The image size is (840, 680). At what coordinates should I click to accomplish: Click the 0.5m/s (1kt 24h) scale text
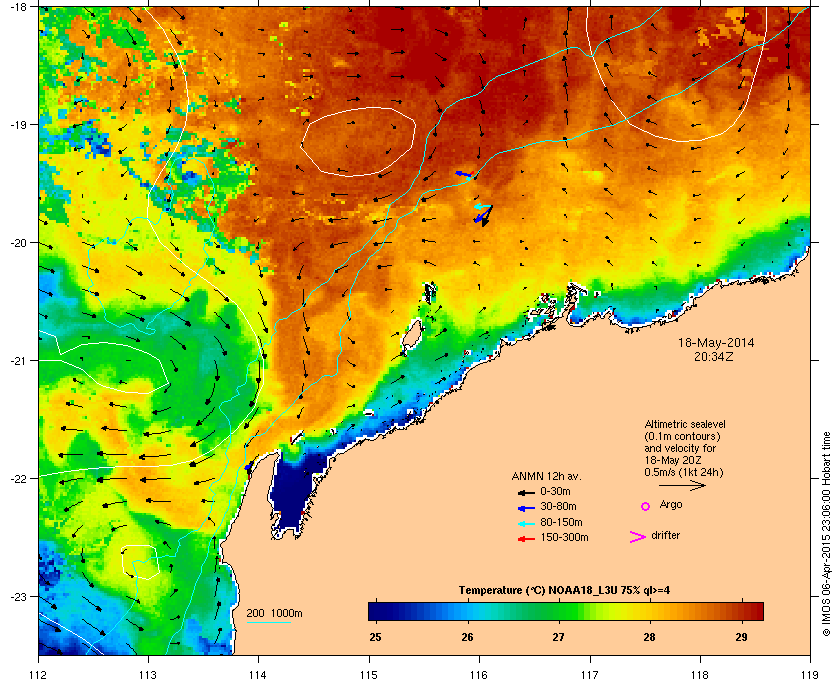tap(684, 472)
